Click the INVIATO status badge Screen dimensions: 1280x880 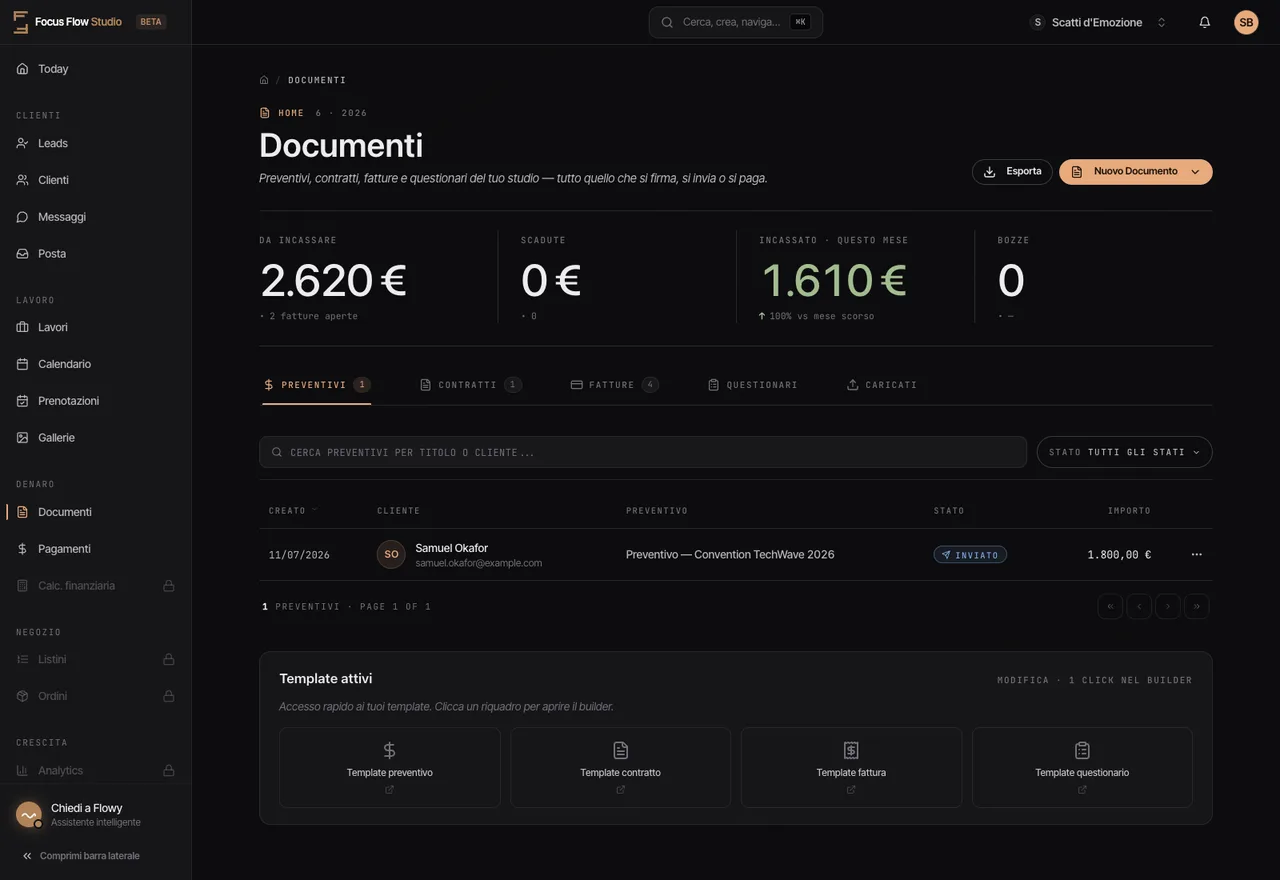(970, 555)
